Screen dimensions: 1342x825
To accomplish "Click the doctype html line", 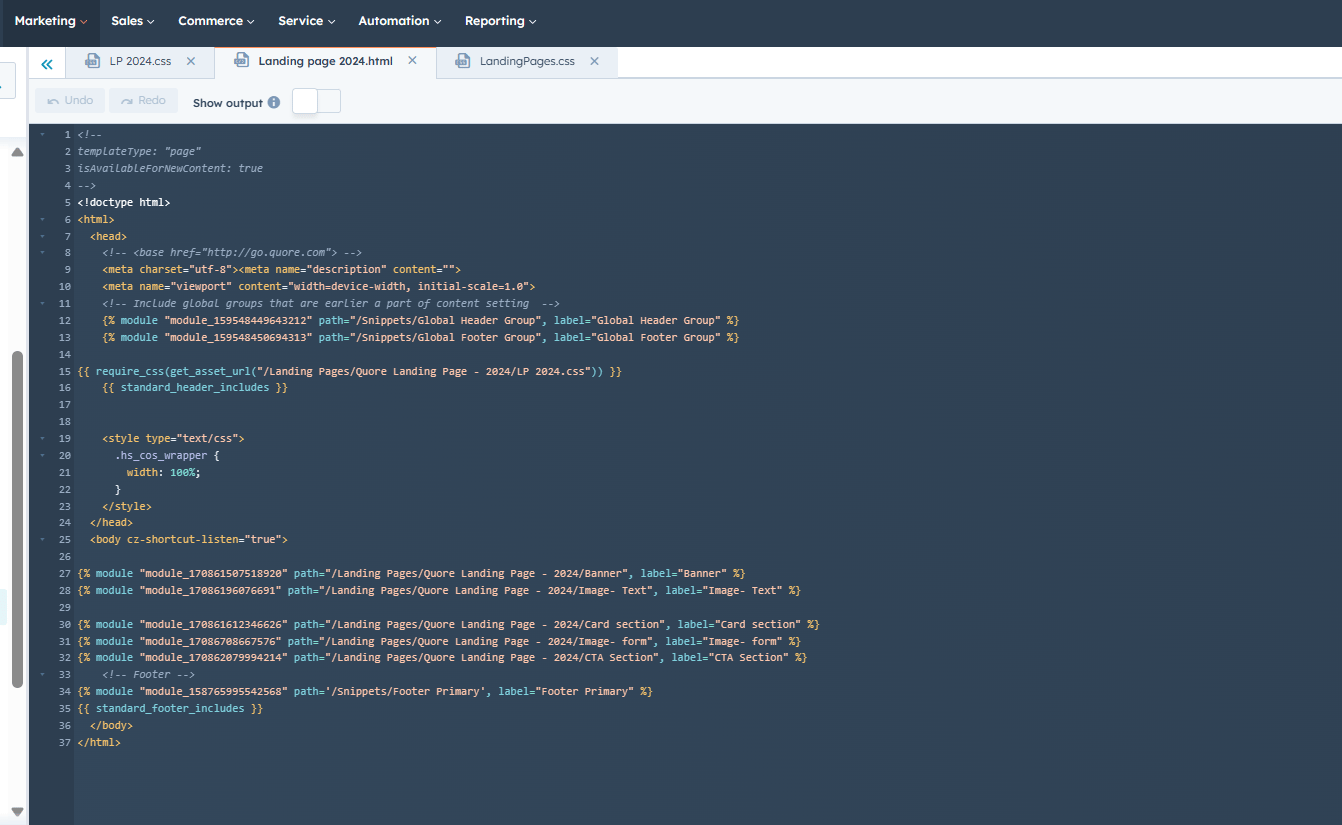I will tap(124, 202).
